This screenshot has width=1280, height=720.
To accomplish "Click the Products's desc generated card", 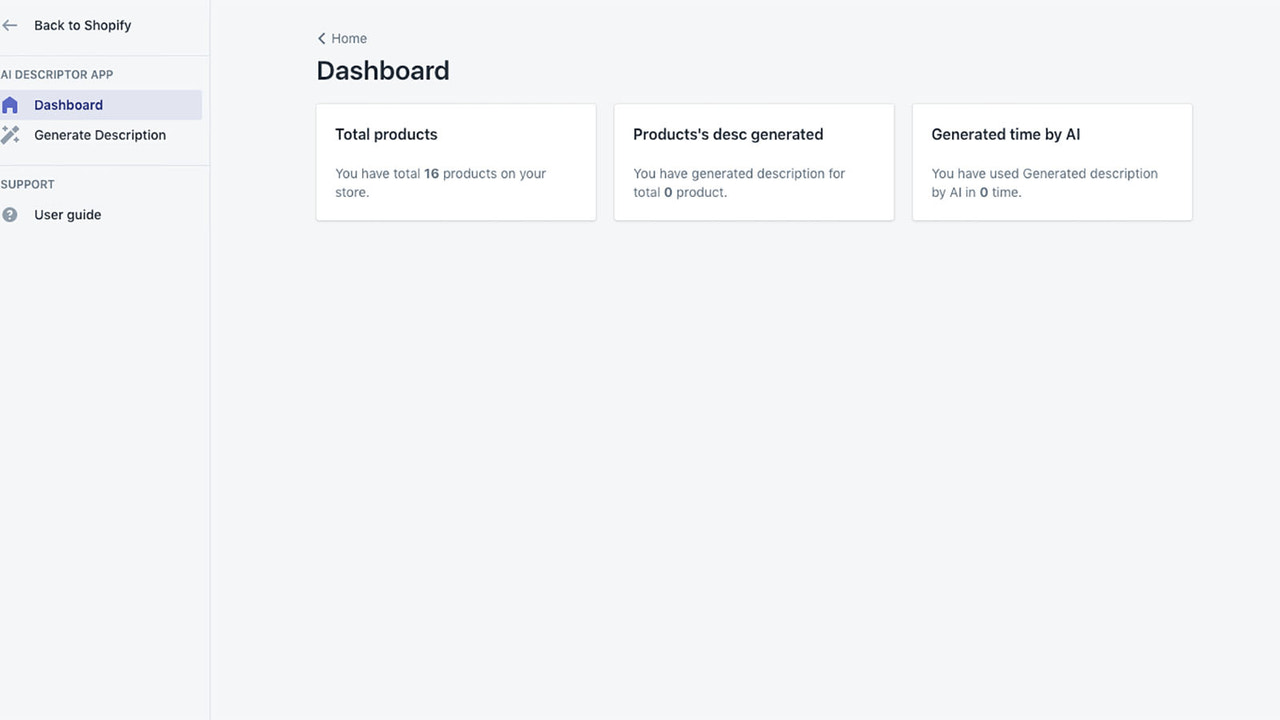I will (x=753, y=161).
